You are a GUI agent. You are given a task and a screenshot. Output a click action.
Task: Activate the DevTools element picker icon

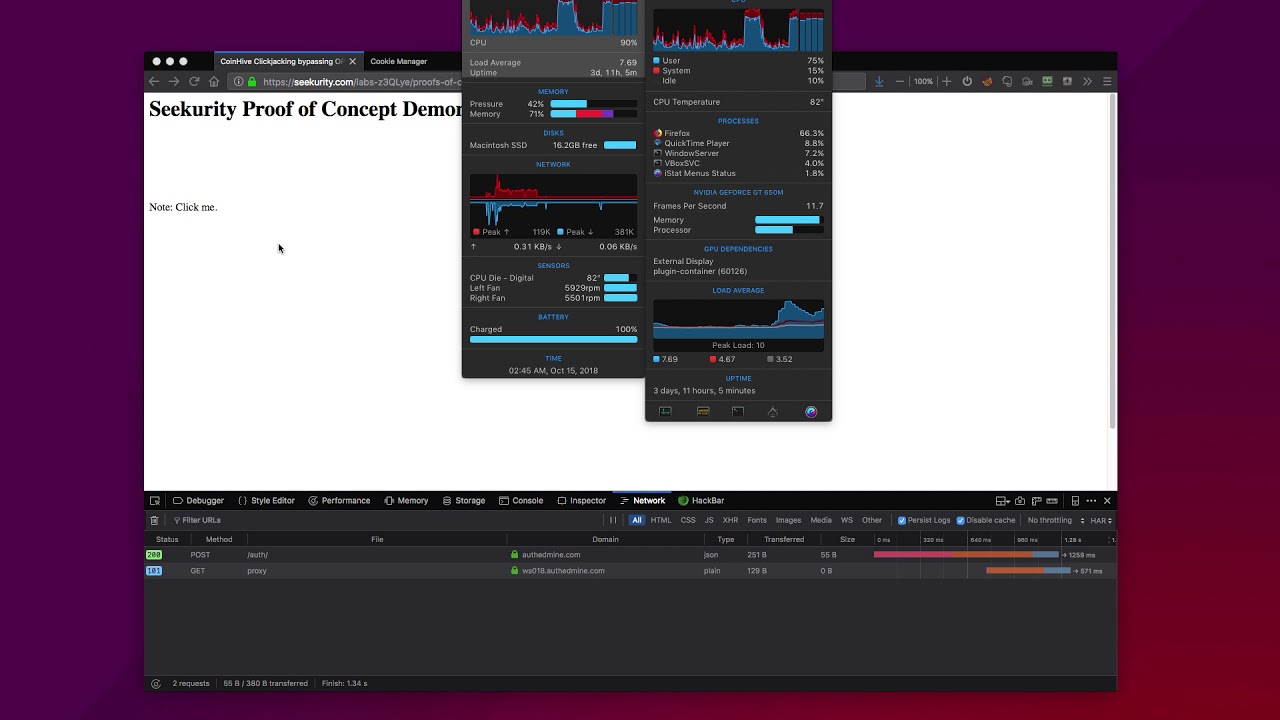tap(155, 500)
